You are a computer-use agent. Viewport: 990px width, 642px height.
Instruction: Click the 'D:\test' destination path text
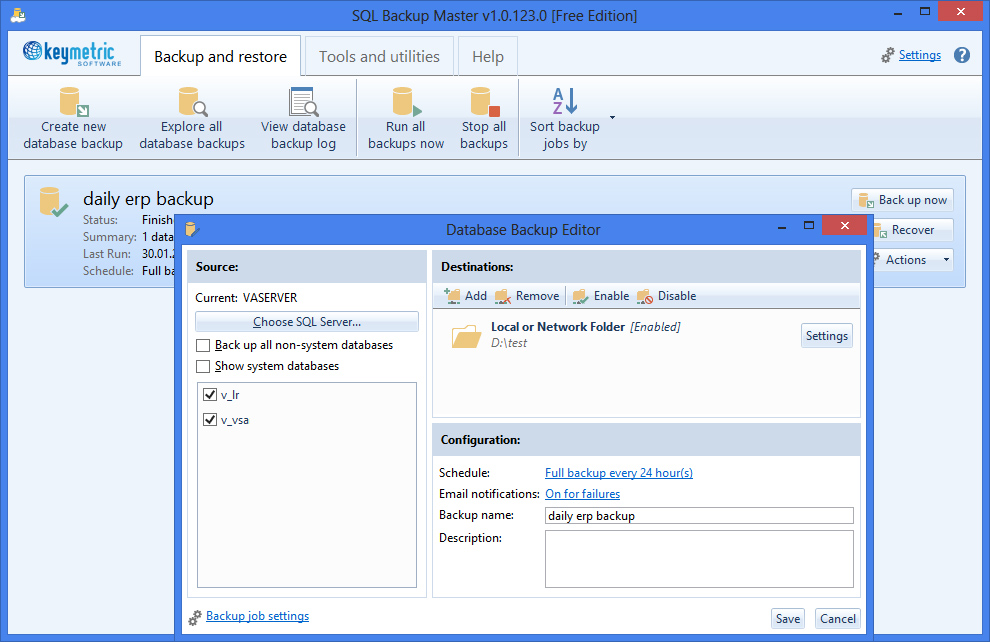[509, 343]
